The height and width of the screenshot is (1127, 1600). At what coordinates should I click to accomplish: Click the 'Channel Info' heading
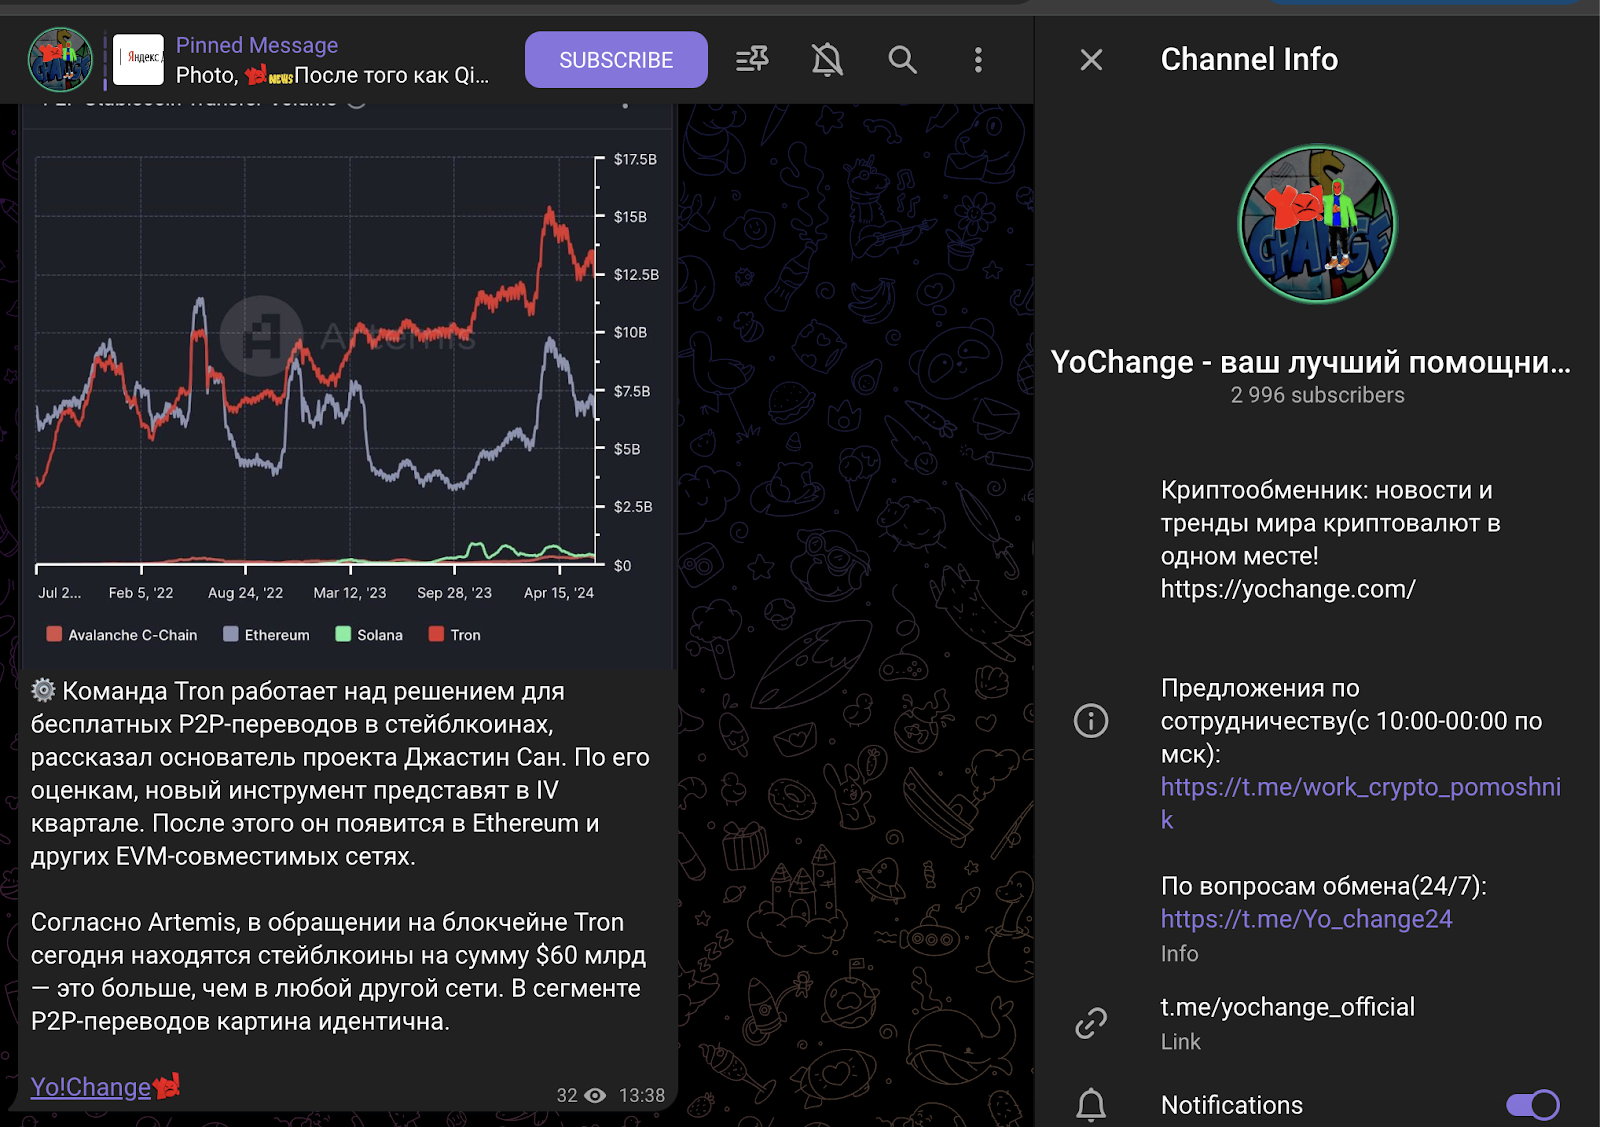1249,60
